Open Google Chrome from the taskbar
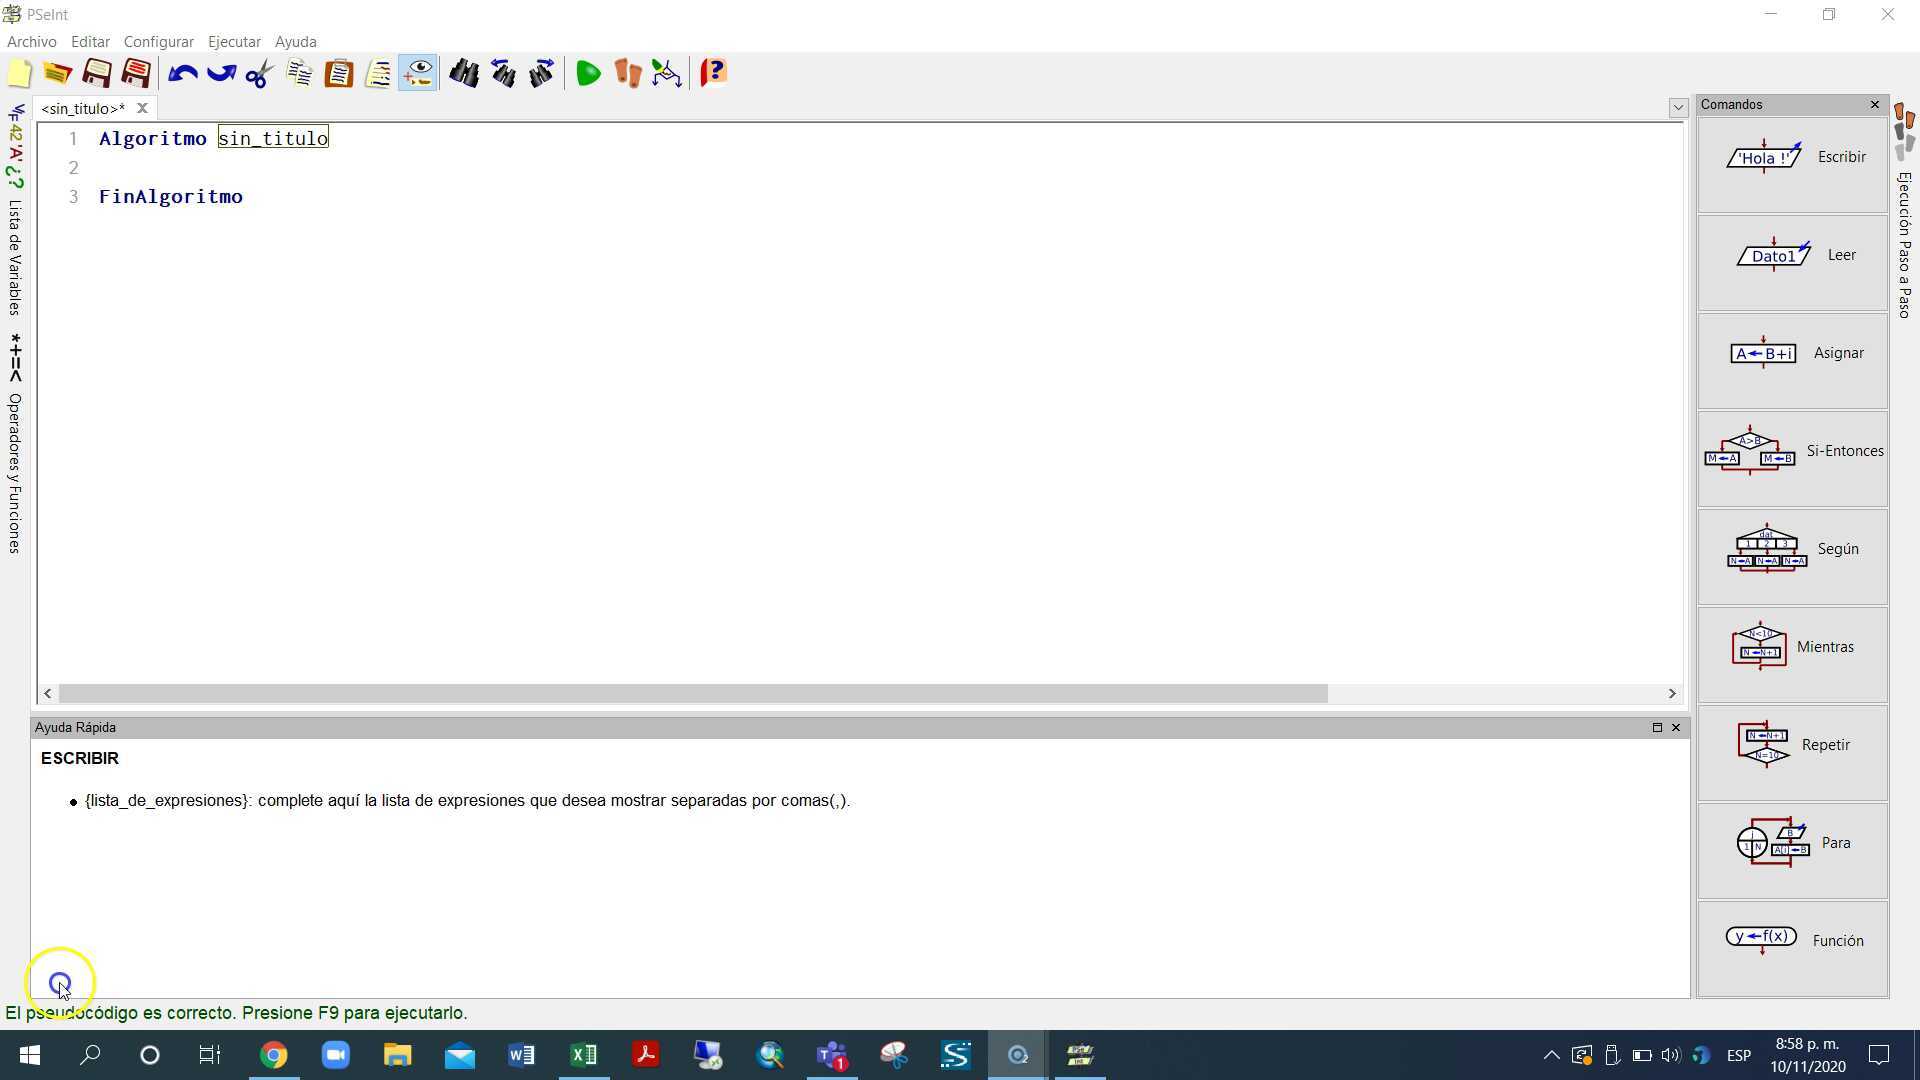 273,1055
